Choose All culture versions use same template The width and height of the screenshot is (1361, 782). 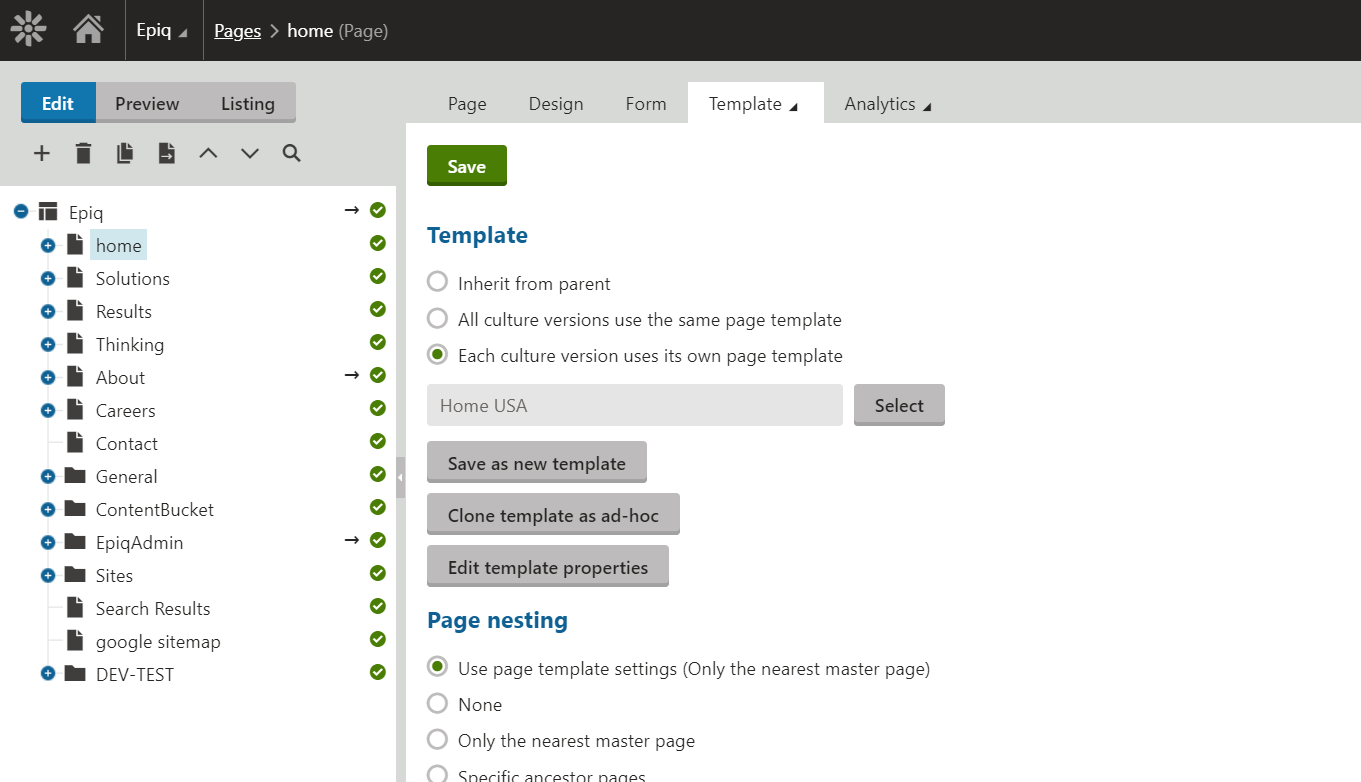(x=437, y=319)
